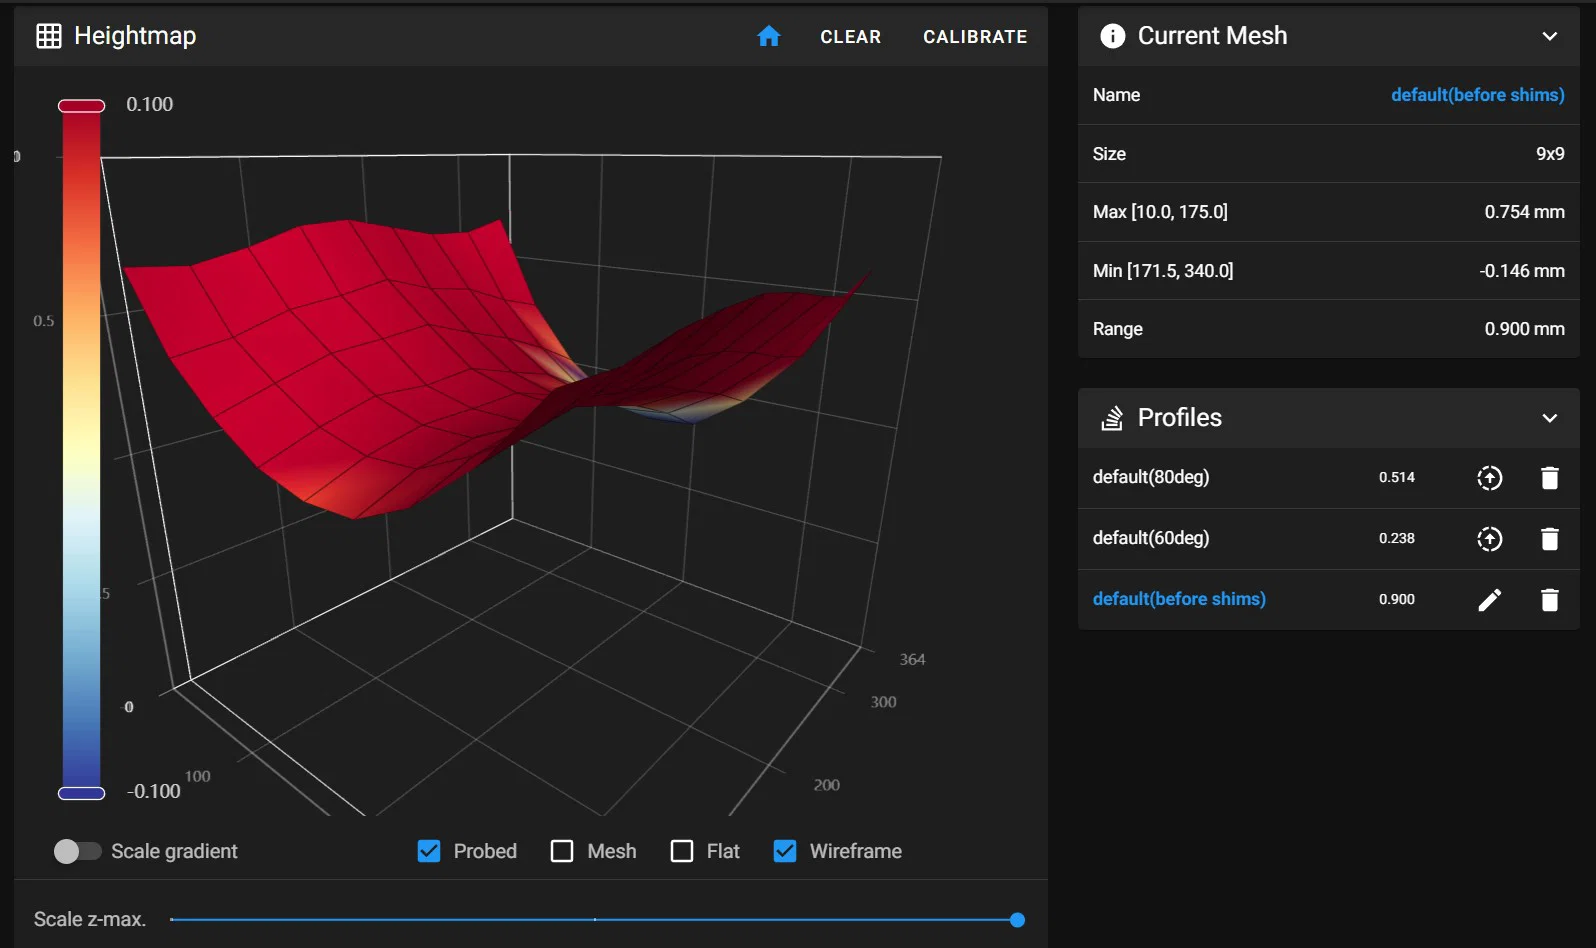Click the 9x9 size value
This screenshot has width=1596, height=948.
(1550, 154)
